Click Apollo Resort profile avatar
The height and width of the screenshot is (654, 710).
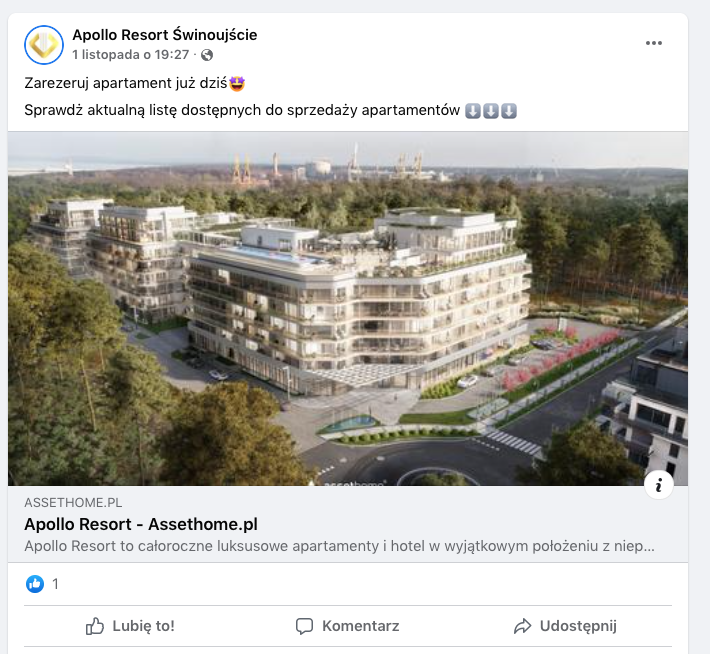[x=43, y=44]
